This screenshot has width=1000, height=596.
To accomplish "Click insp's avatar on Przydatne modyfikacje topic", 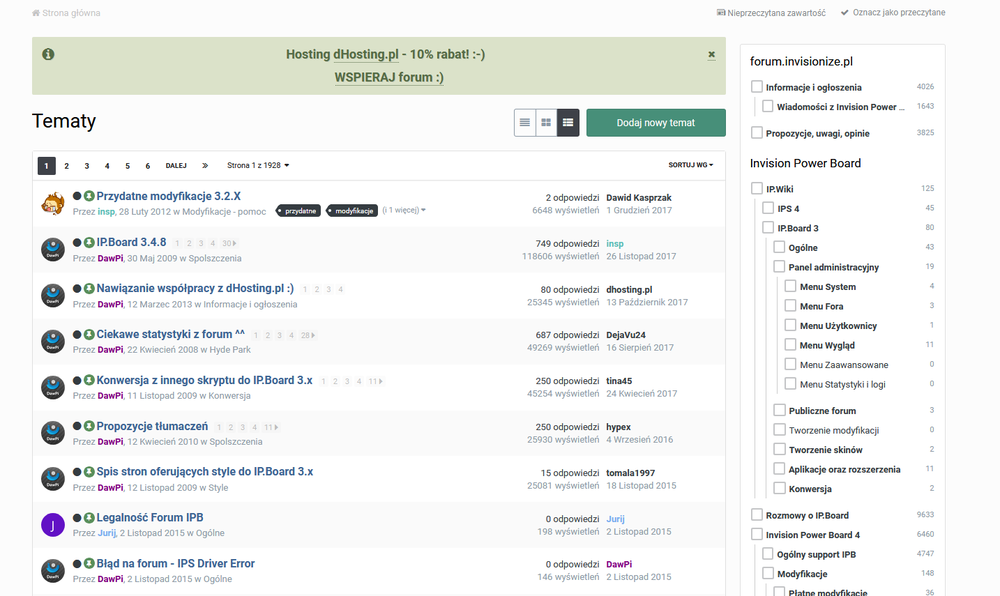I will tap(53, 204).
